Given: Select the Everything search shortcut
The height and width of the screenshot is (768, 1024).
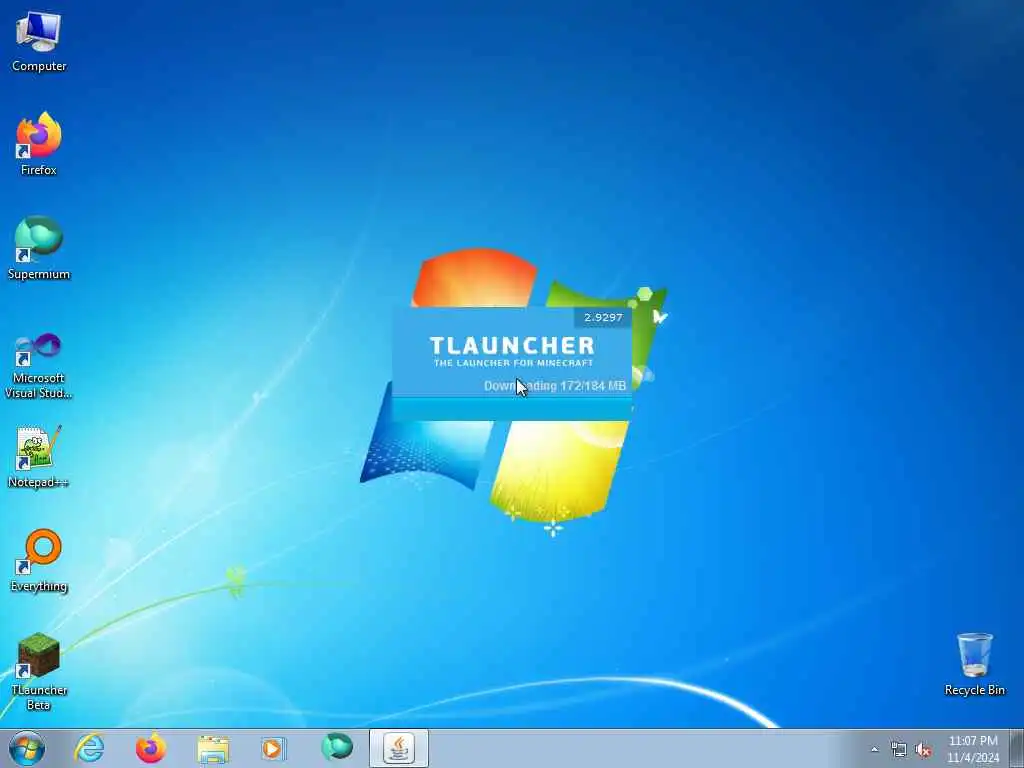Looking at the screenshot, I should [x=39, y=560].
